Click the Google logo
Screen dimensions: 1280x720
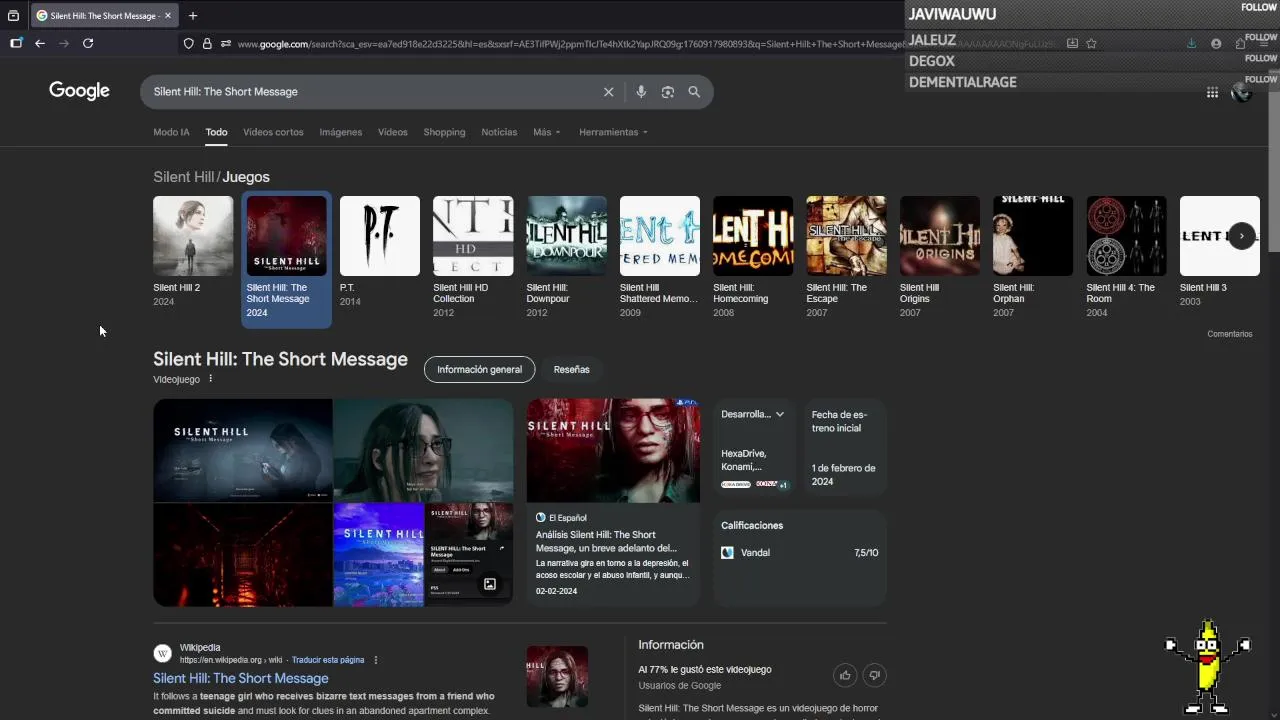coord(79,91)
